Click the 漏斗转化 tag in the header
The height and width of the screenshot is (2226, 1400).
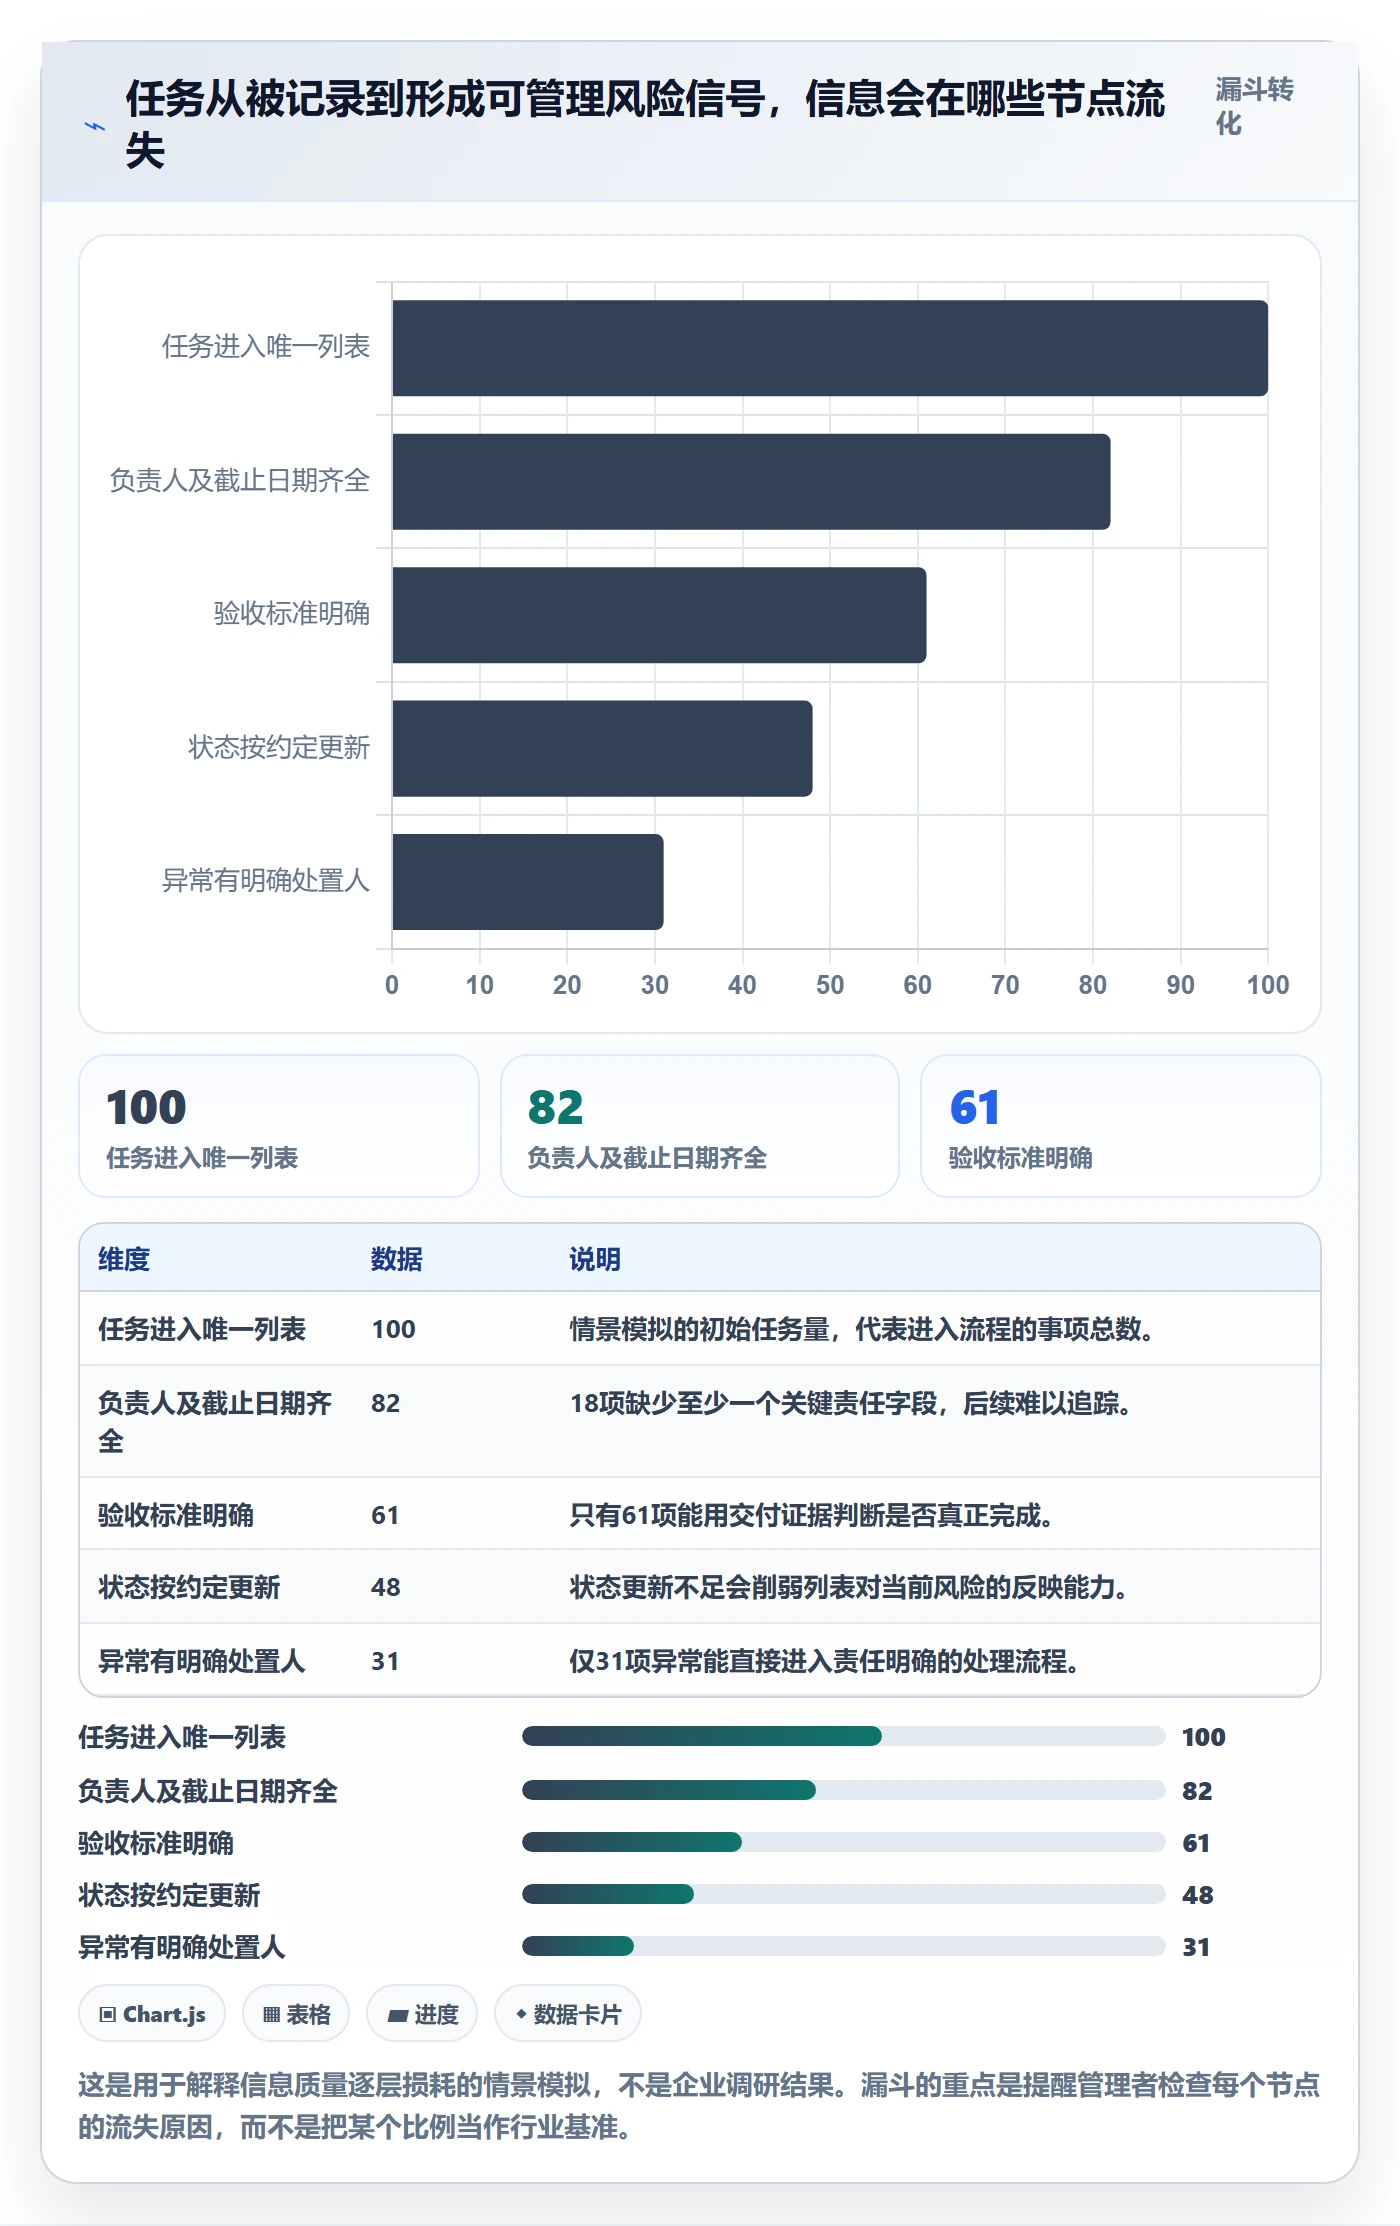pos(1254,106)
